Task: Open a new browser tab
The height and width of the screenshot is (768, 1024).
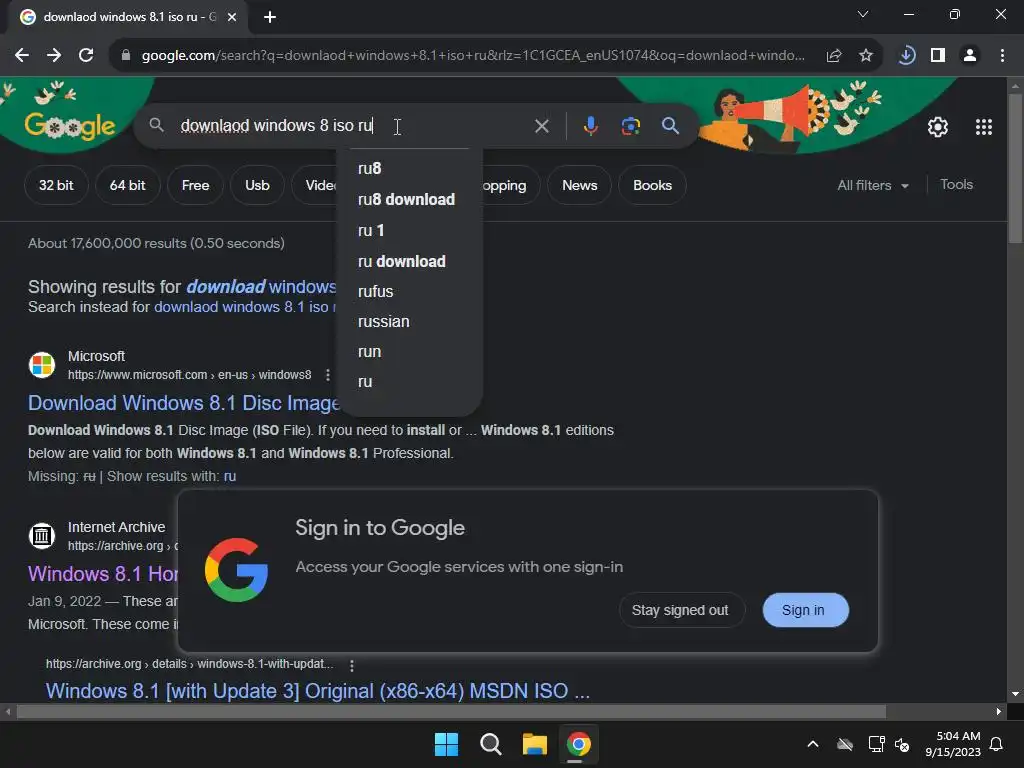Action: point(270,17)
